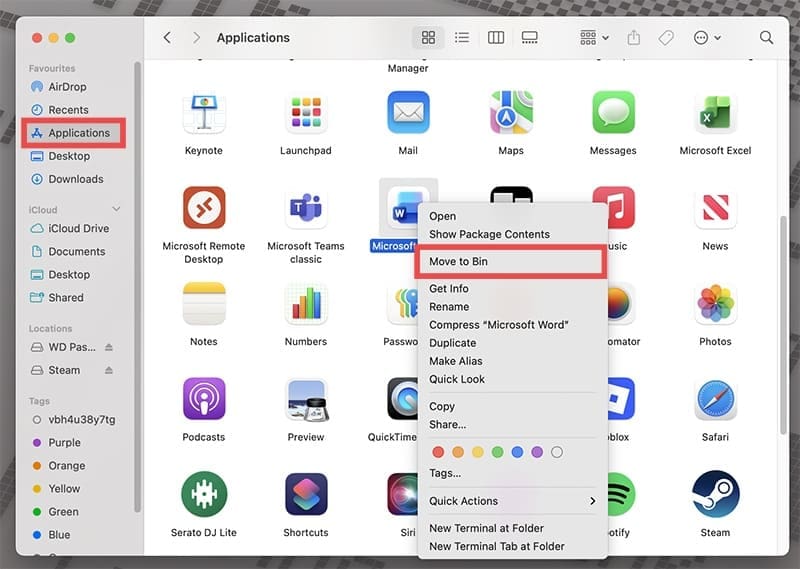The width and height of the screenshot is (800, 569).
Task: Click the Edit Tags toolbar icon
Action: tap(665, 37)
